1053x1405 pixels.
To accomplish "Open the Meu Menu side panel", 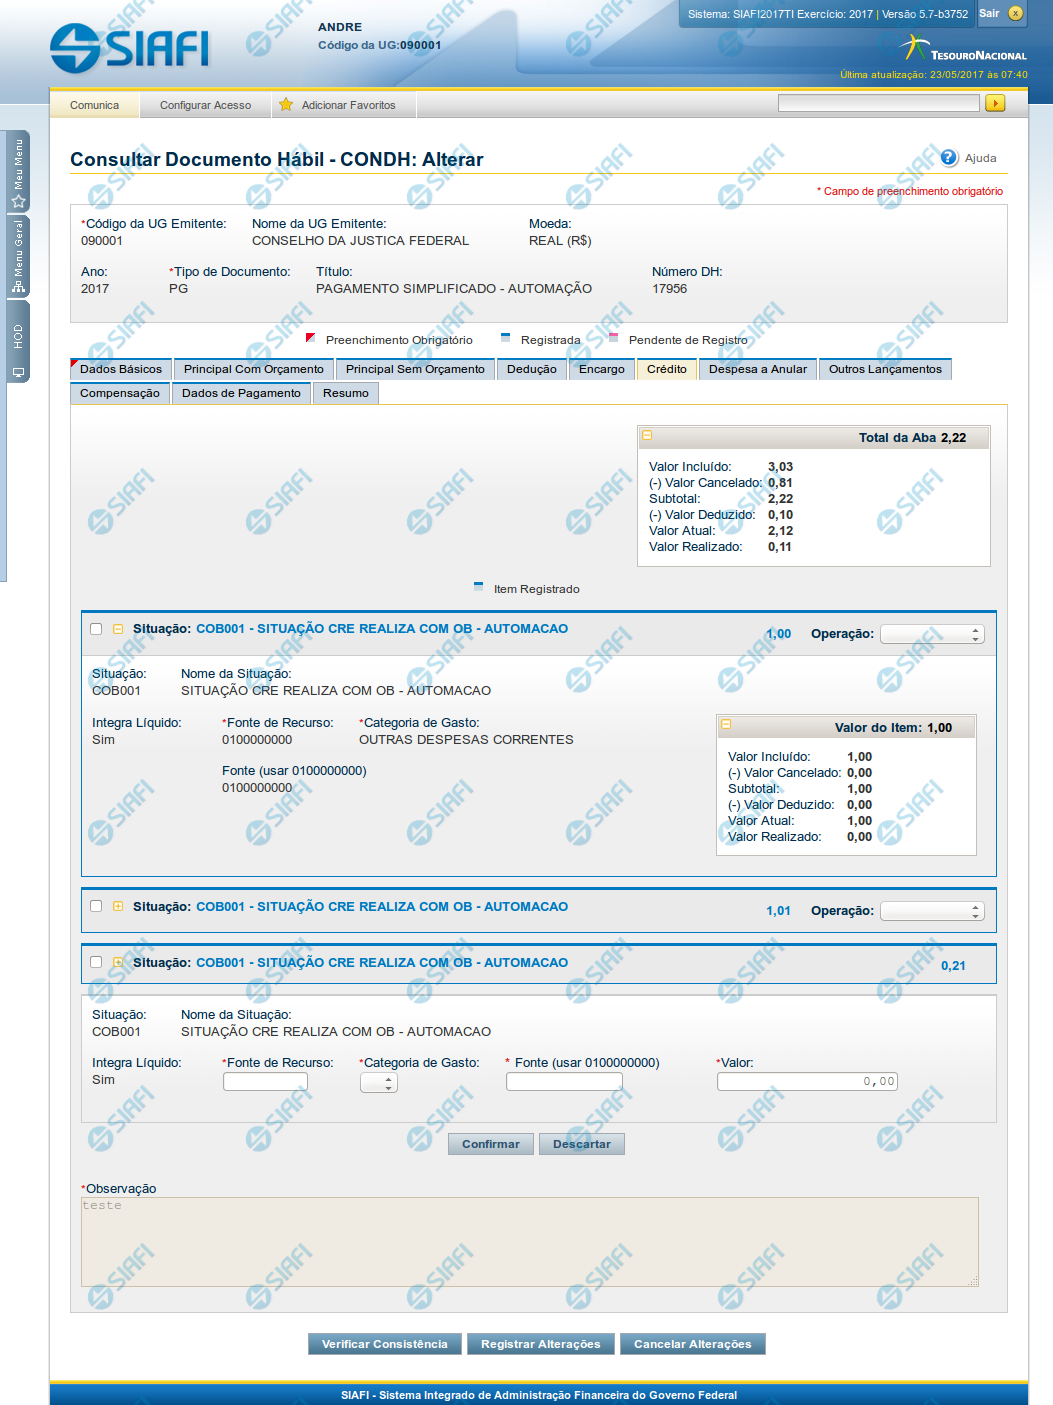I will [x=18, y=172].
